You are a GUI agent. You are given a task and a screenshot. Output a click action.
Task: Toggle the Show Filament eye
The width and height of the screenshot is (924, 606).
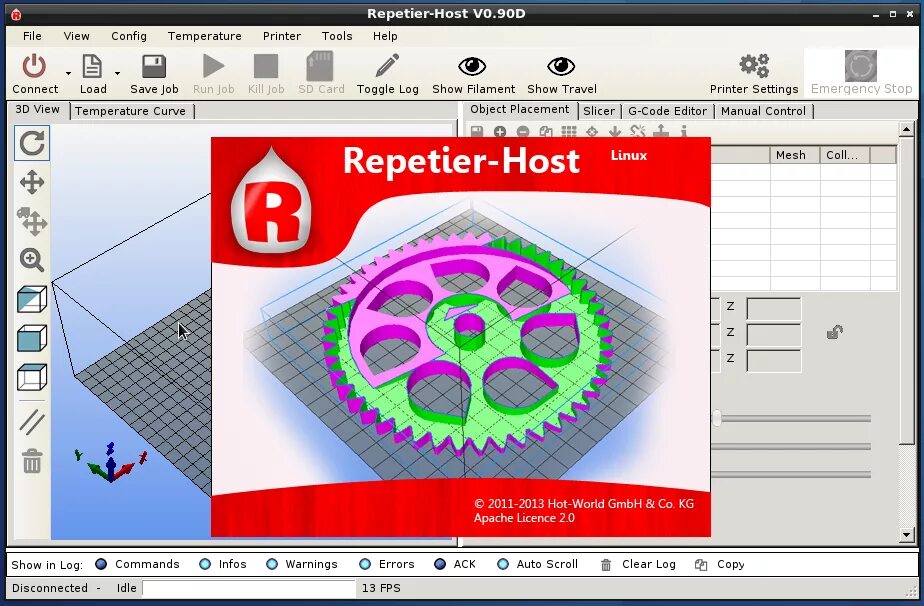pos(473,67)
